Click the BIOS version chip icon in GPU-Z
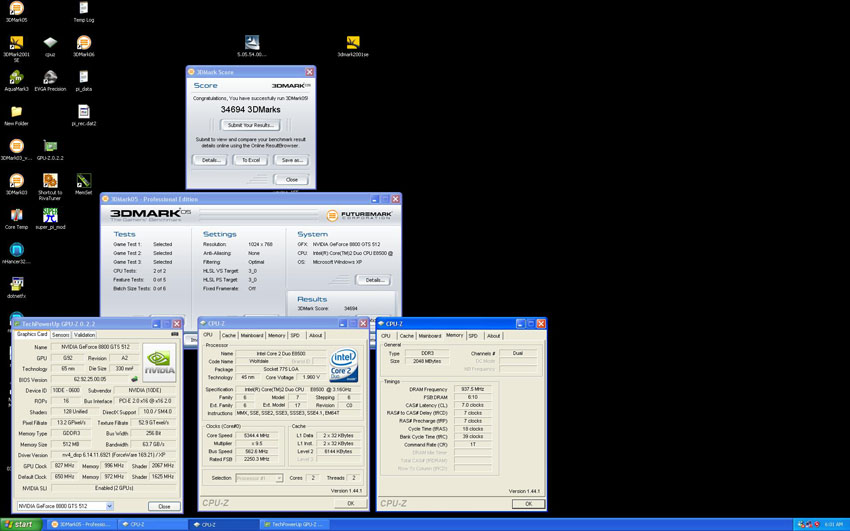This screenshot has width=850, height=531. [x=134, y=379]
